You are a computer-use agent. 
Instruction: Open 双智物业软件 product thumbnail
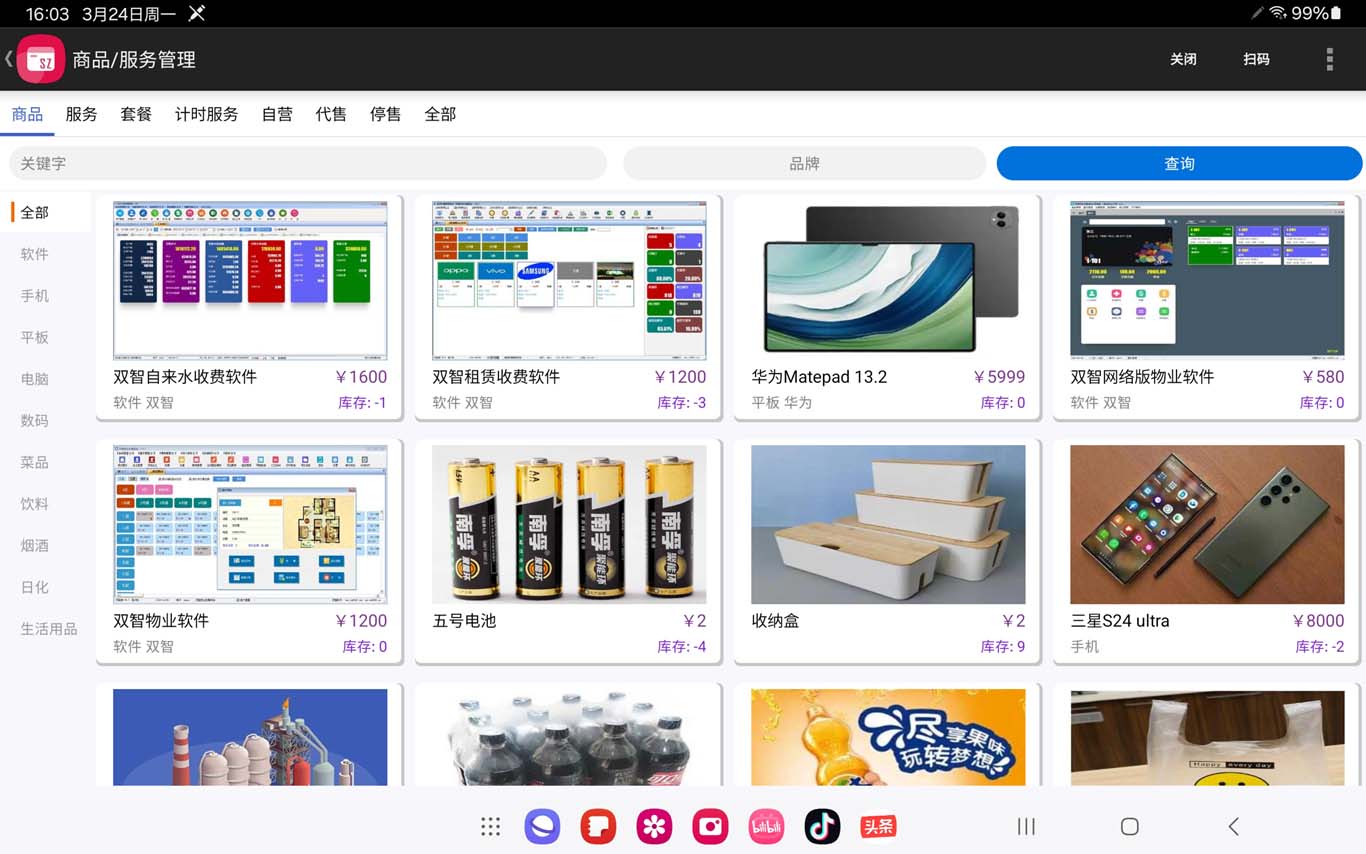250,524
